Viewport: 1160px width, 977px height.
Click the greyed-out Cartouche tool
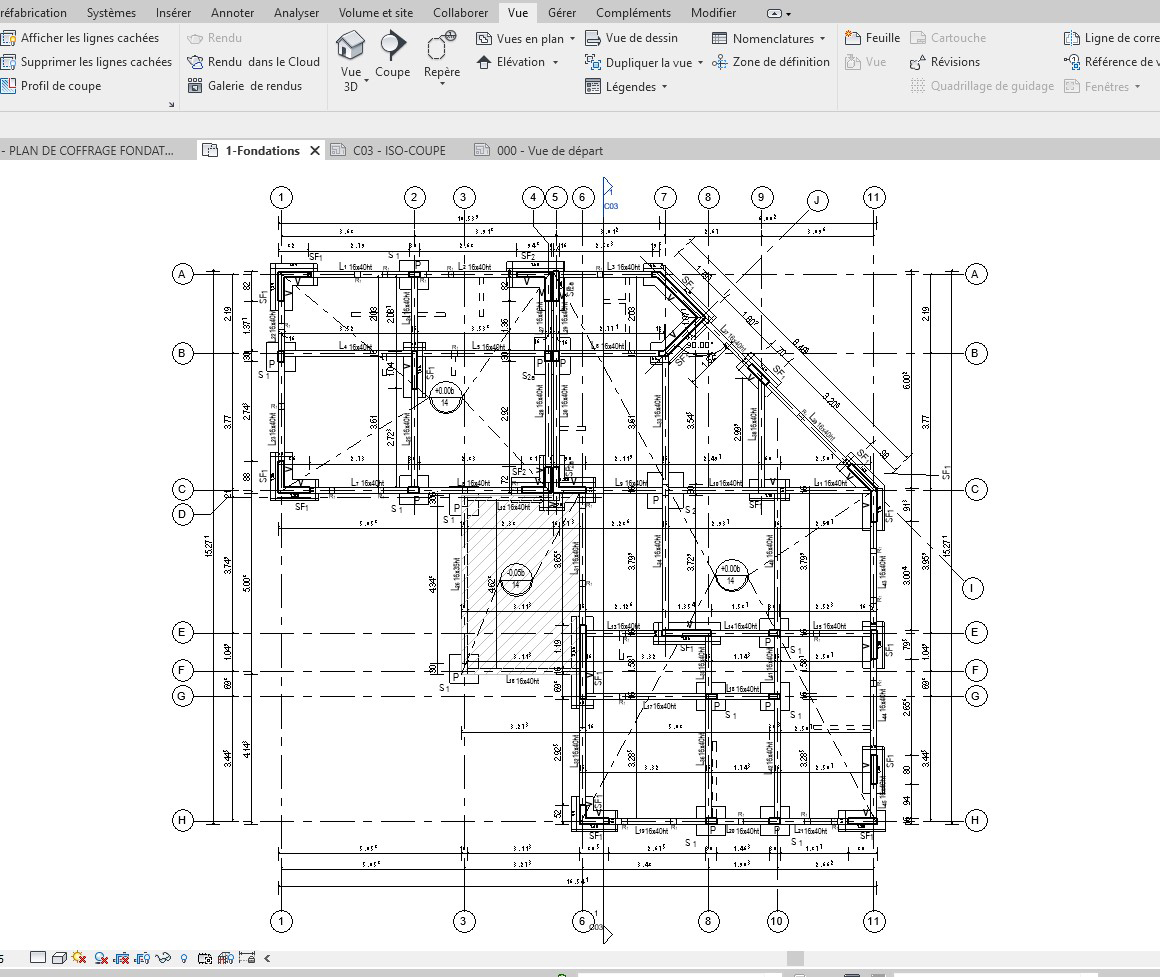click(x=948, y=38)
